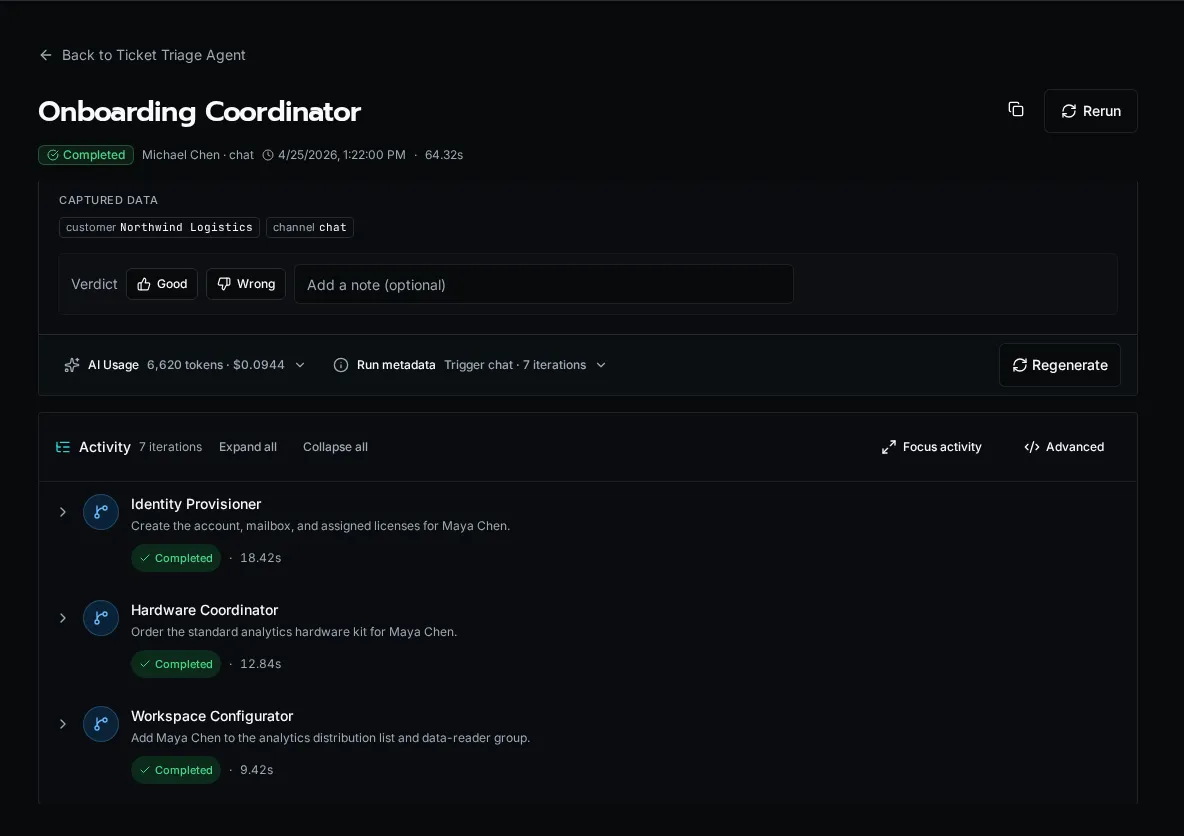The width and height of the screenshot is (1184, 836).
Task: Select the 18.42s duration text
Action: pos(261,558)
